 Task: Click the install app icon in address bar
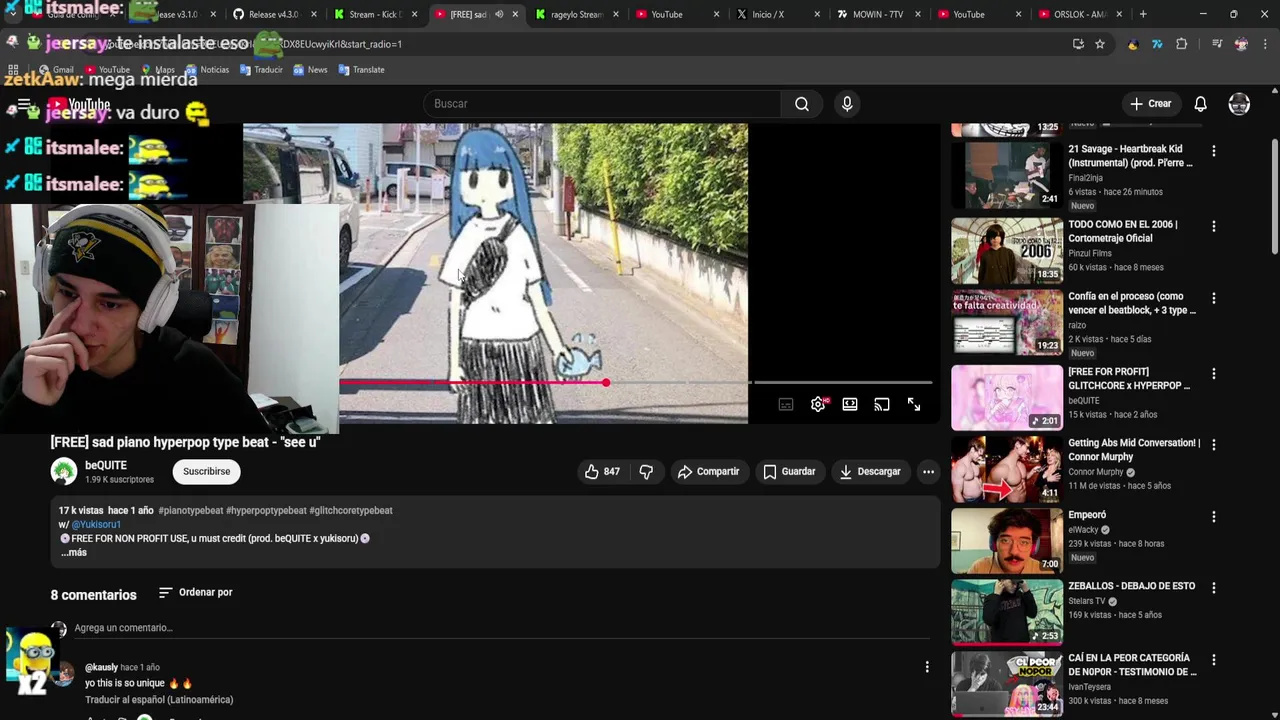click(1078, 44)
